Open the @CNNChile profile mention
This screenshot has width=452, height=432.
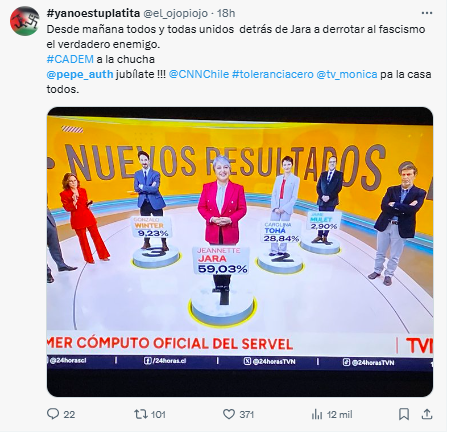(199, 74)
